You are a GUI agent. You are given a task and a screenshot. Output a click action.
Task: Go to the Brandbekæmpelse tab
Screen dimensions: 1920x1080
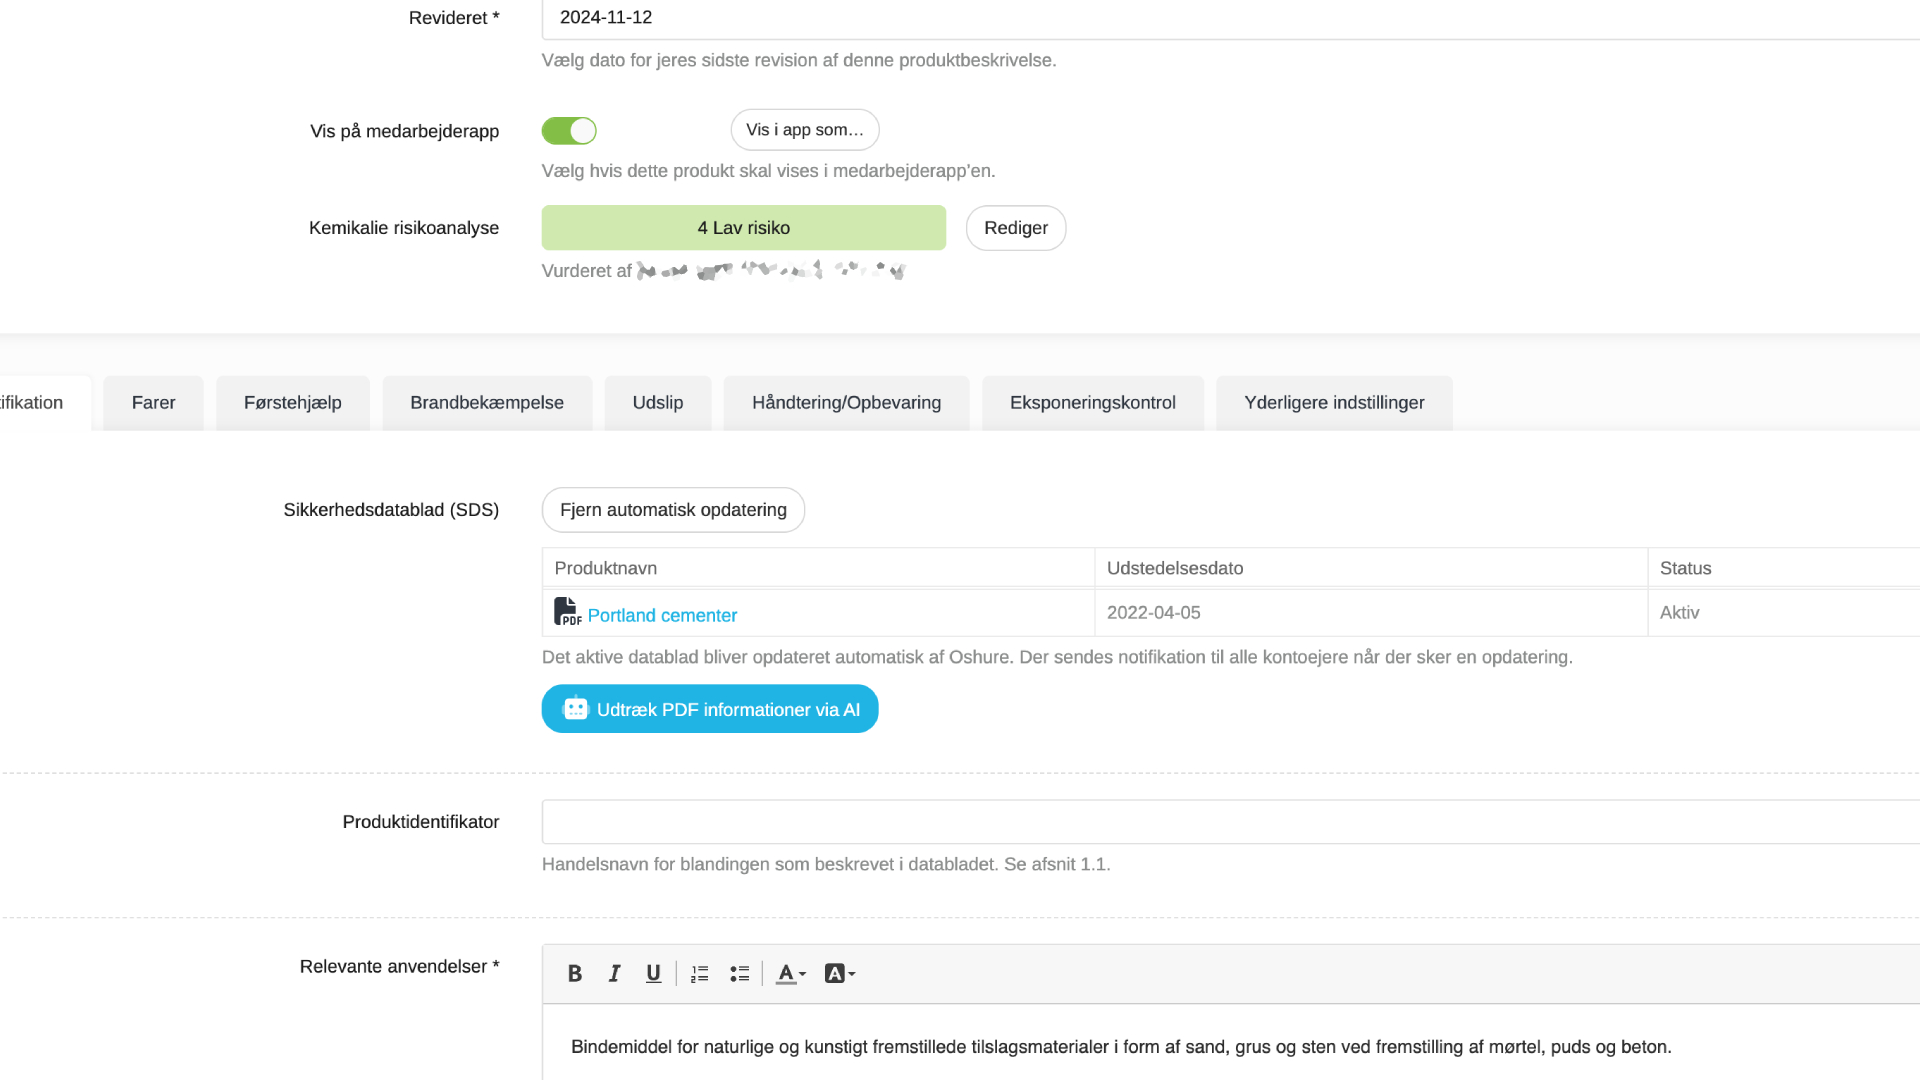(x=486, y=403)
